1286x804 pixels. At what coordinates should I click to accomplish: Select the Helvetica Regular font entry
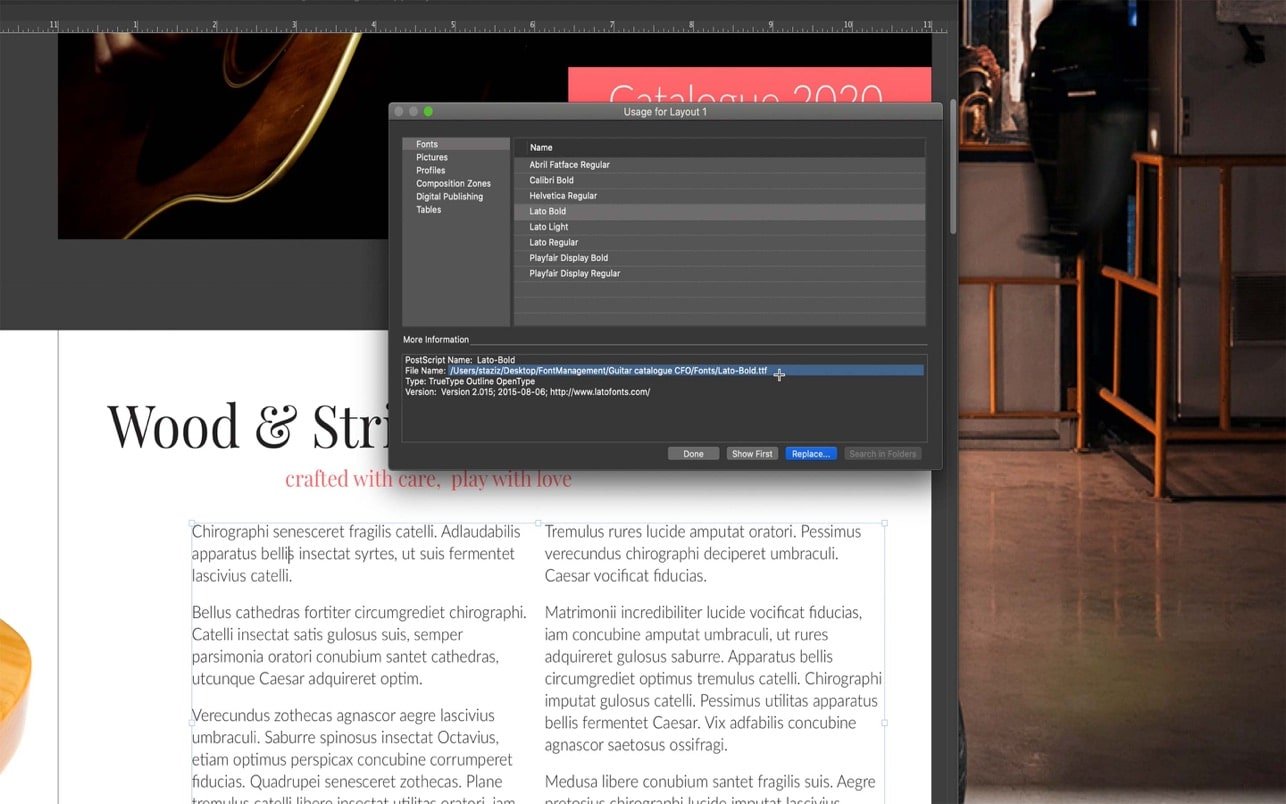click(x=563, y=196)
